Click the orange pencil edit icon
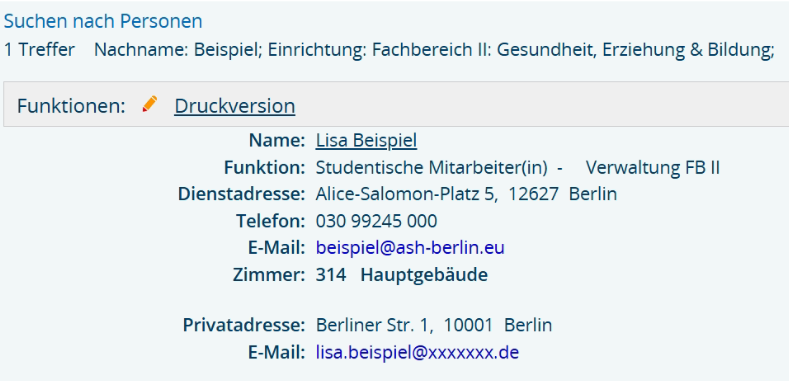789x381 pixels. pyautogui.click(x=149, y=104)
